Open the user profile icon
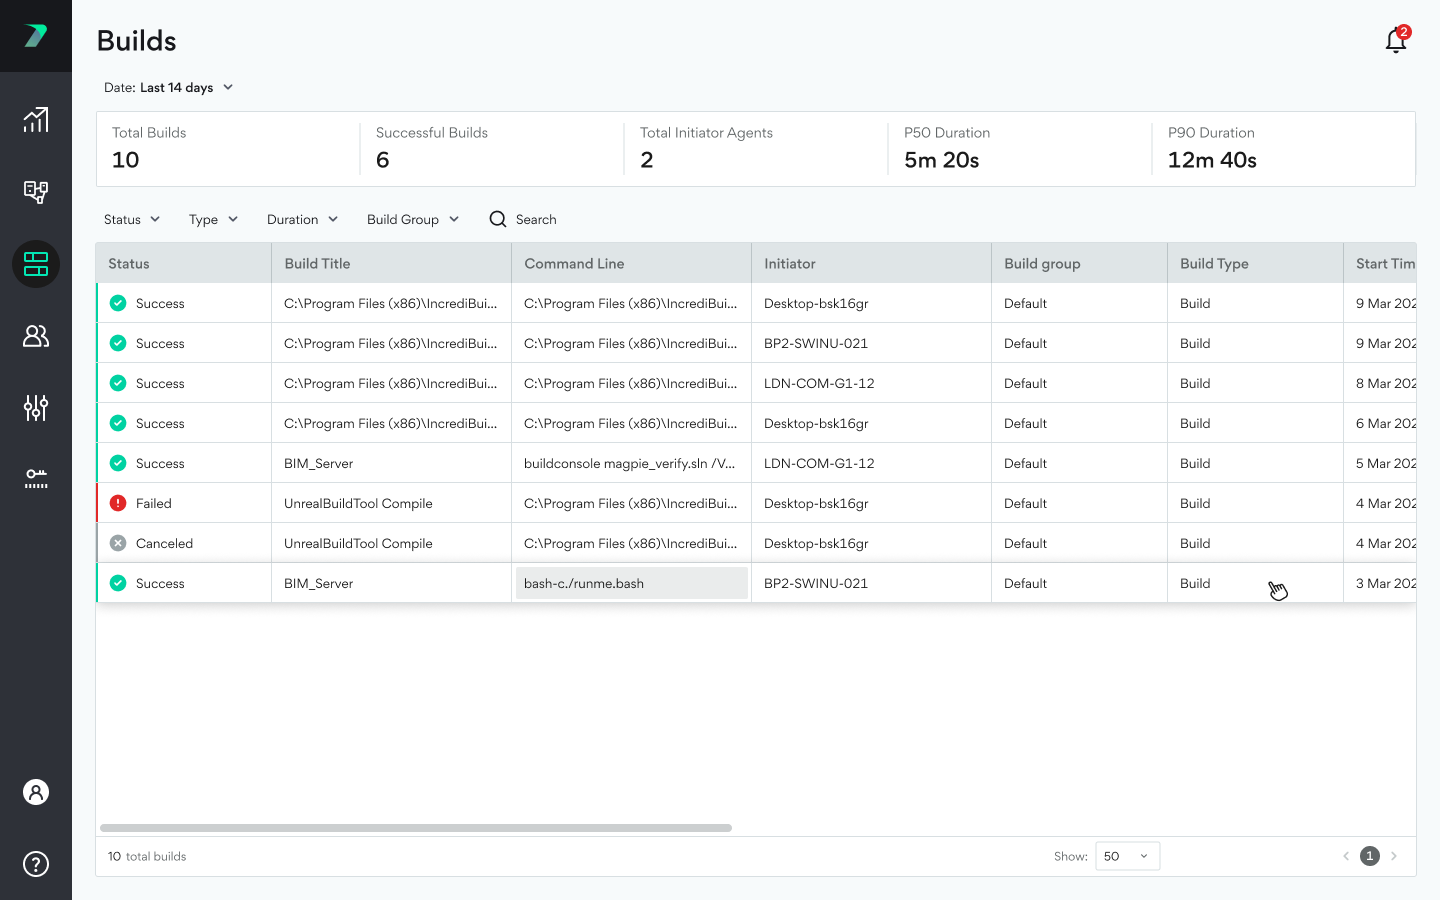 point(36,792)
